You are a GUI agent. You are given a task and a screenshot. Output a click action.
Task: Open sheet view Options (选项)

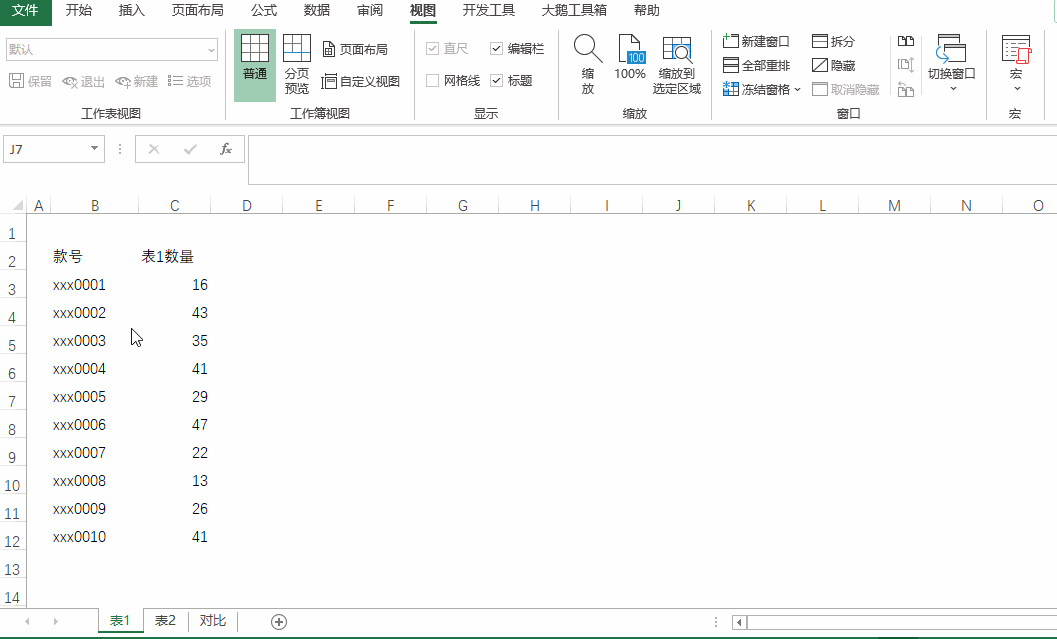[189, 82]
